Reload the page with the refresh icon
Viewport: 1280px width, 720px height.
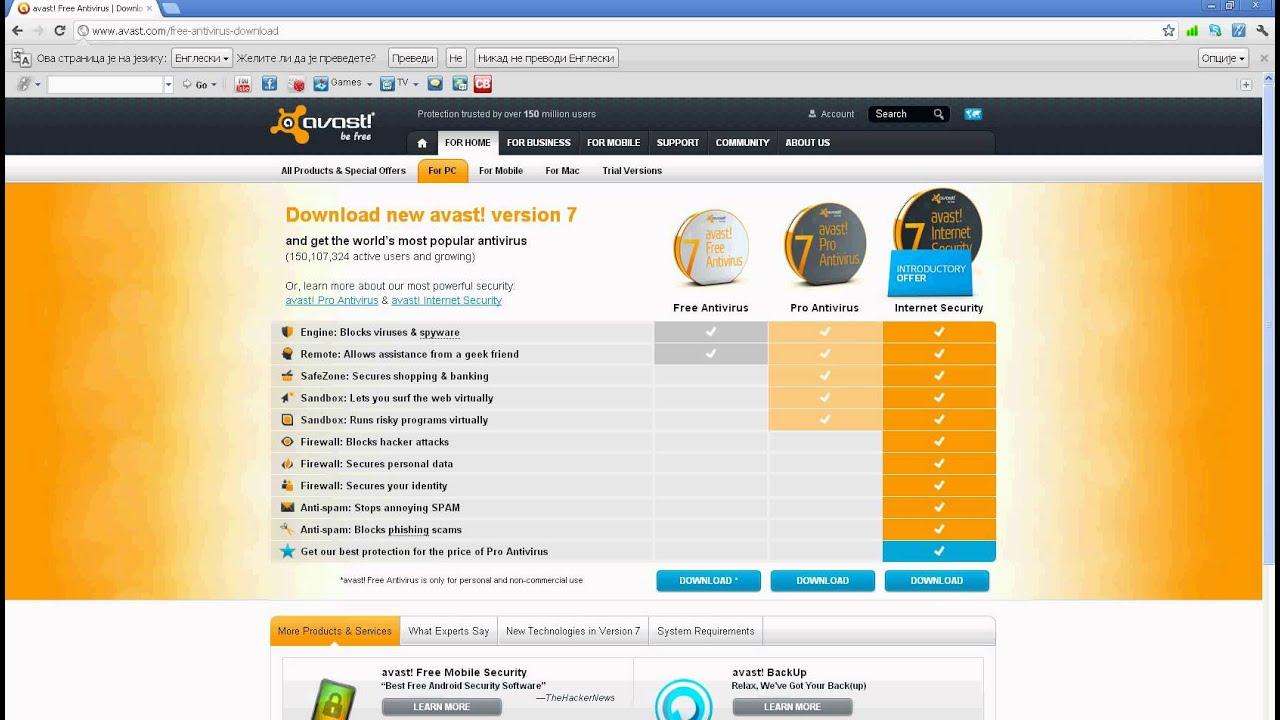click(60, 31)
